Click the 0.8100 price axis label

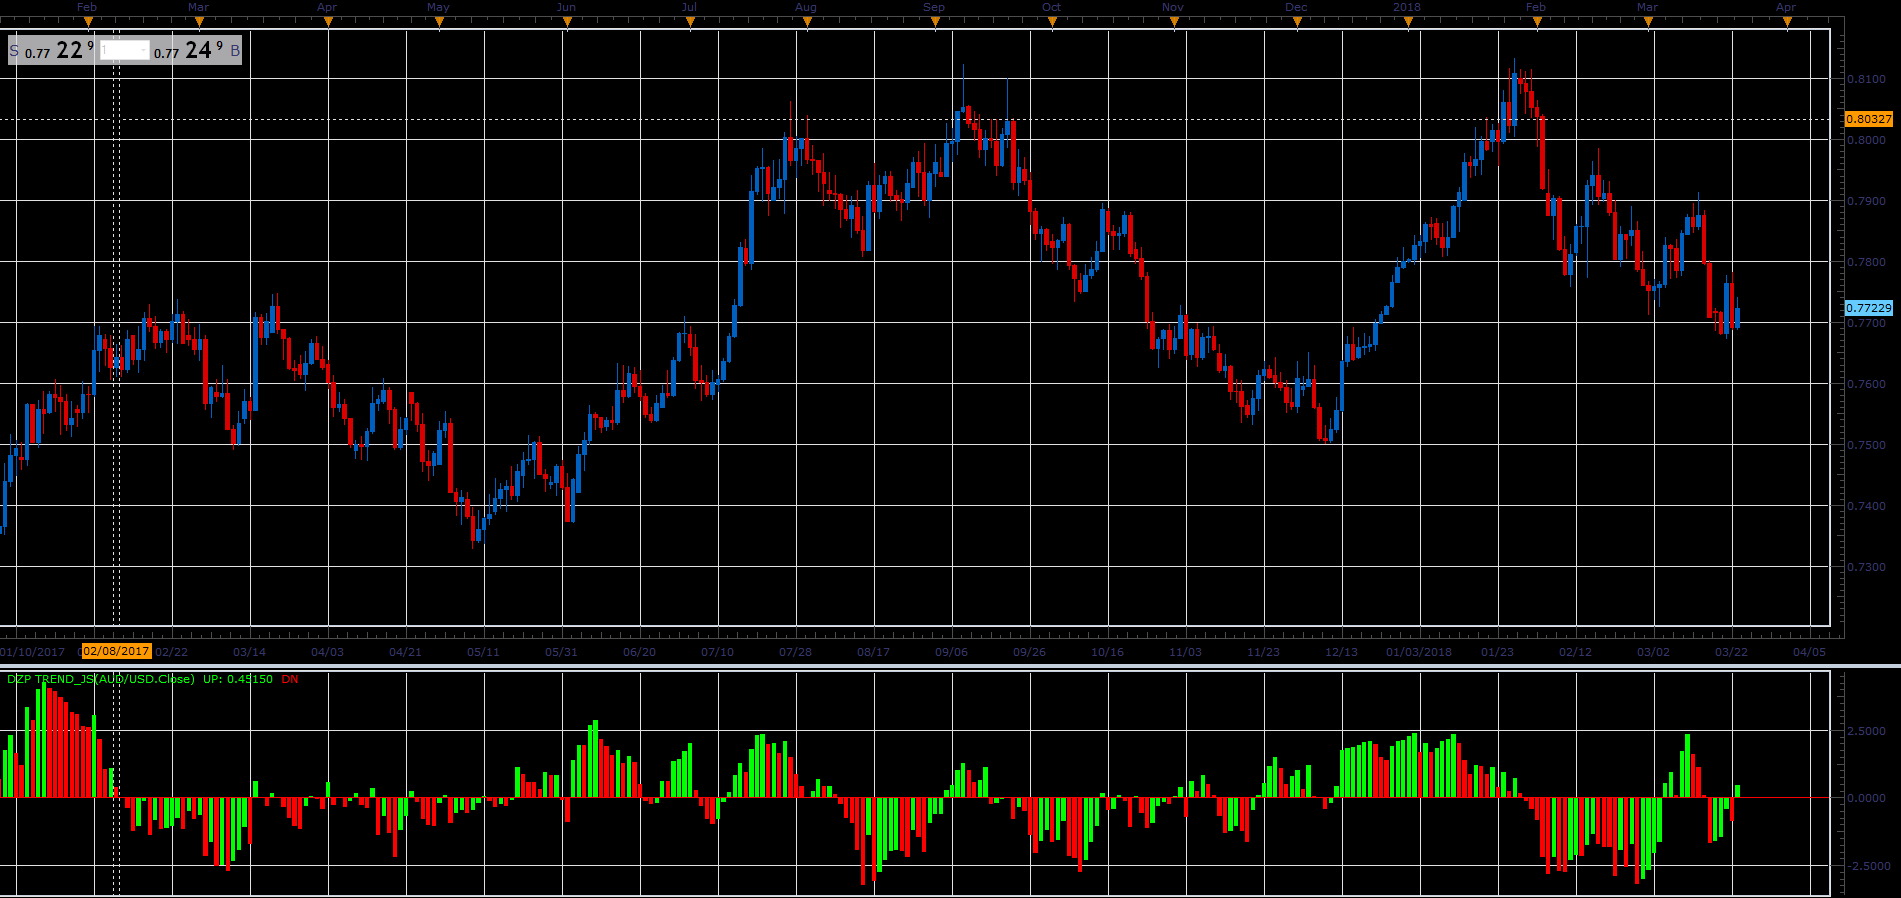coord(1866,78)
